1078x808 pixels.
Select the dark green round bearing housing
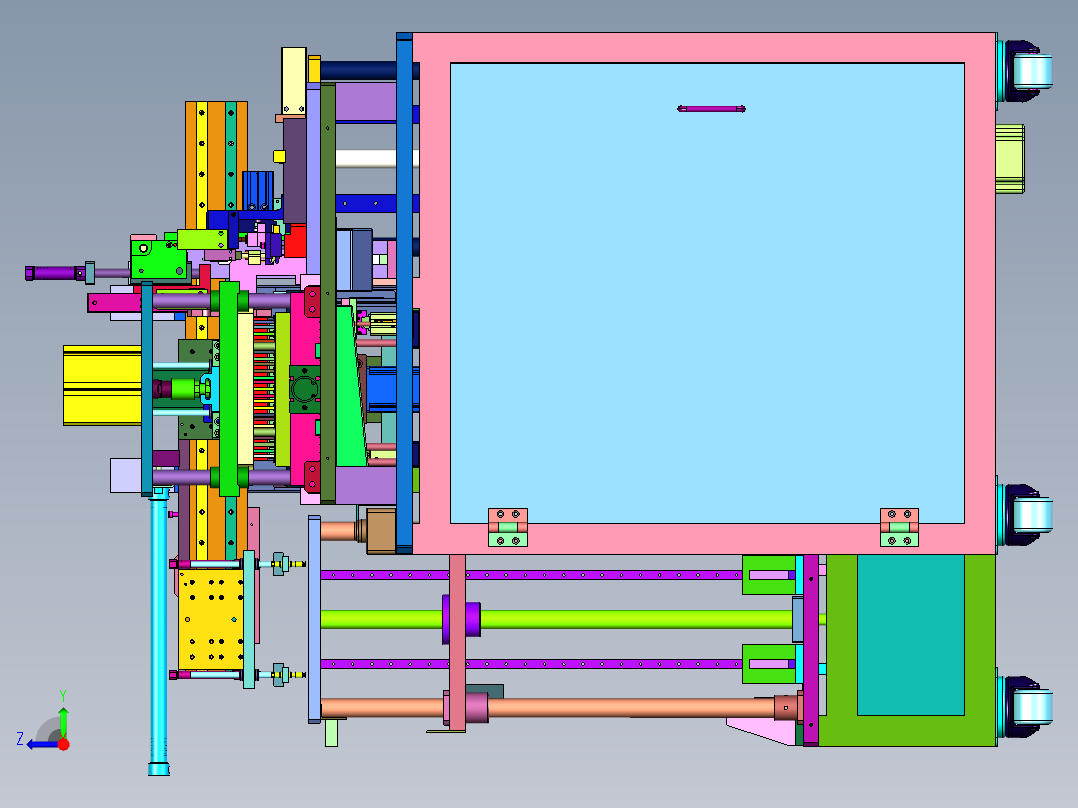pos(305,389)
